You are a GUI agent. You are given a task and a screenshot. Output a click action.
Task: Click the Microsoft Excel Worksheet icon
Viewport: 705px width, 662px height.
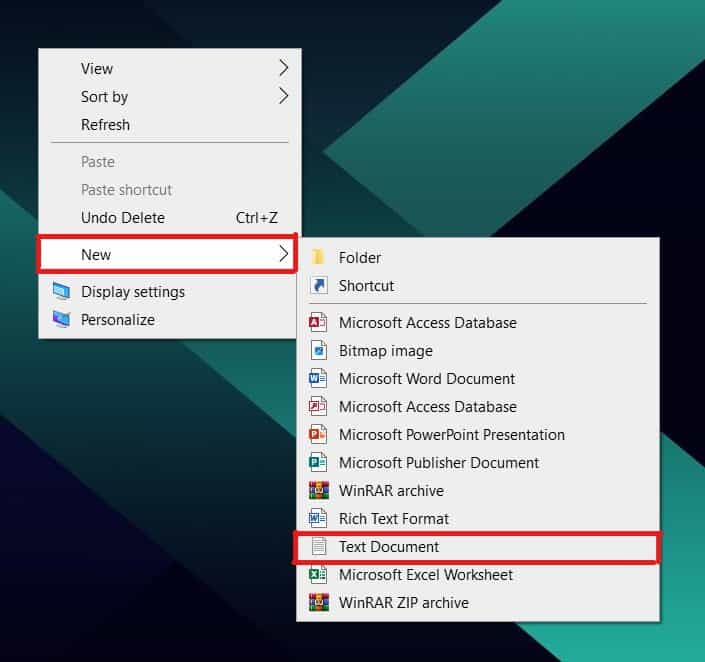coord(318,574)
